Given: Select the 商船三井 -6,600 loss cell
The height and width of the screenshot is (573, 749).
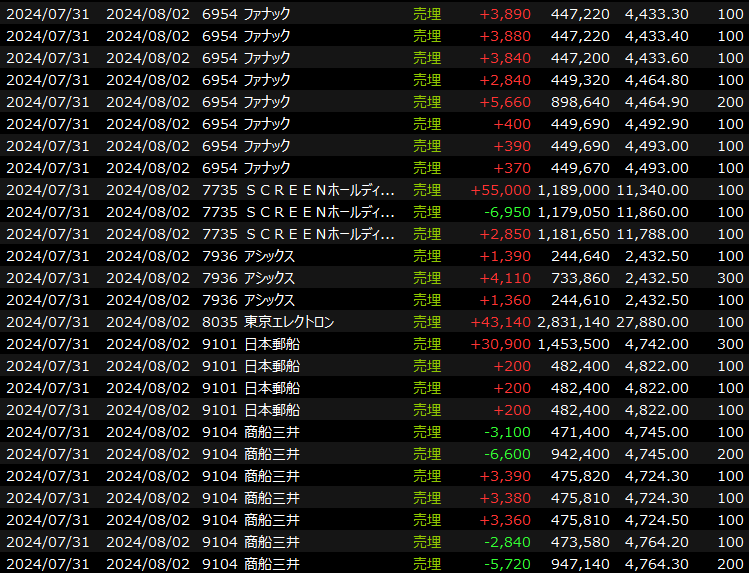Looking at the screenshot, I should [x=510, y=454].
